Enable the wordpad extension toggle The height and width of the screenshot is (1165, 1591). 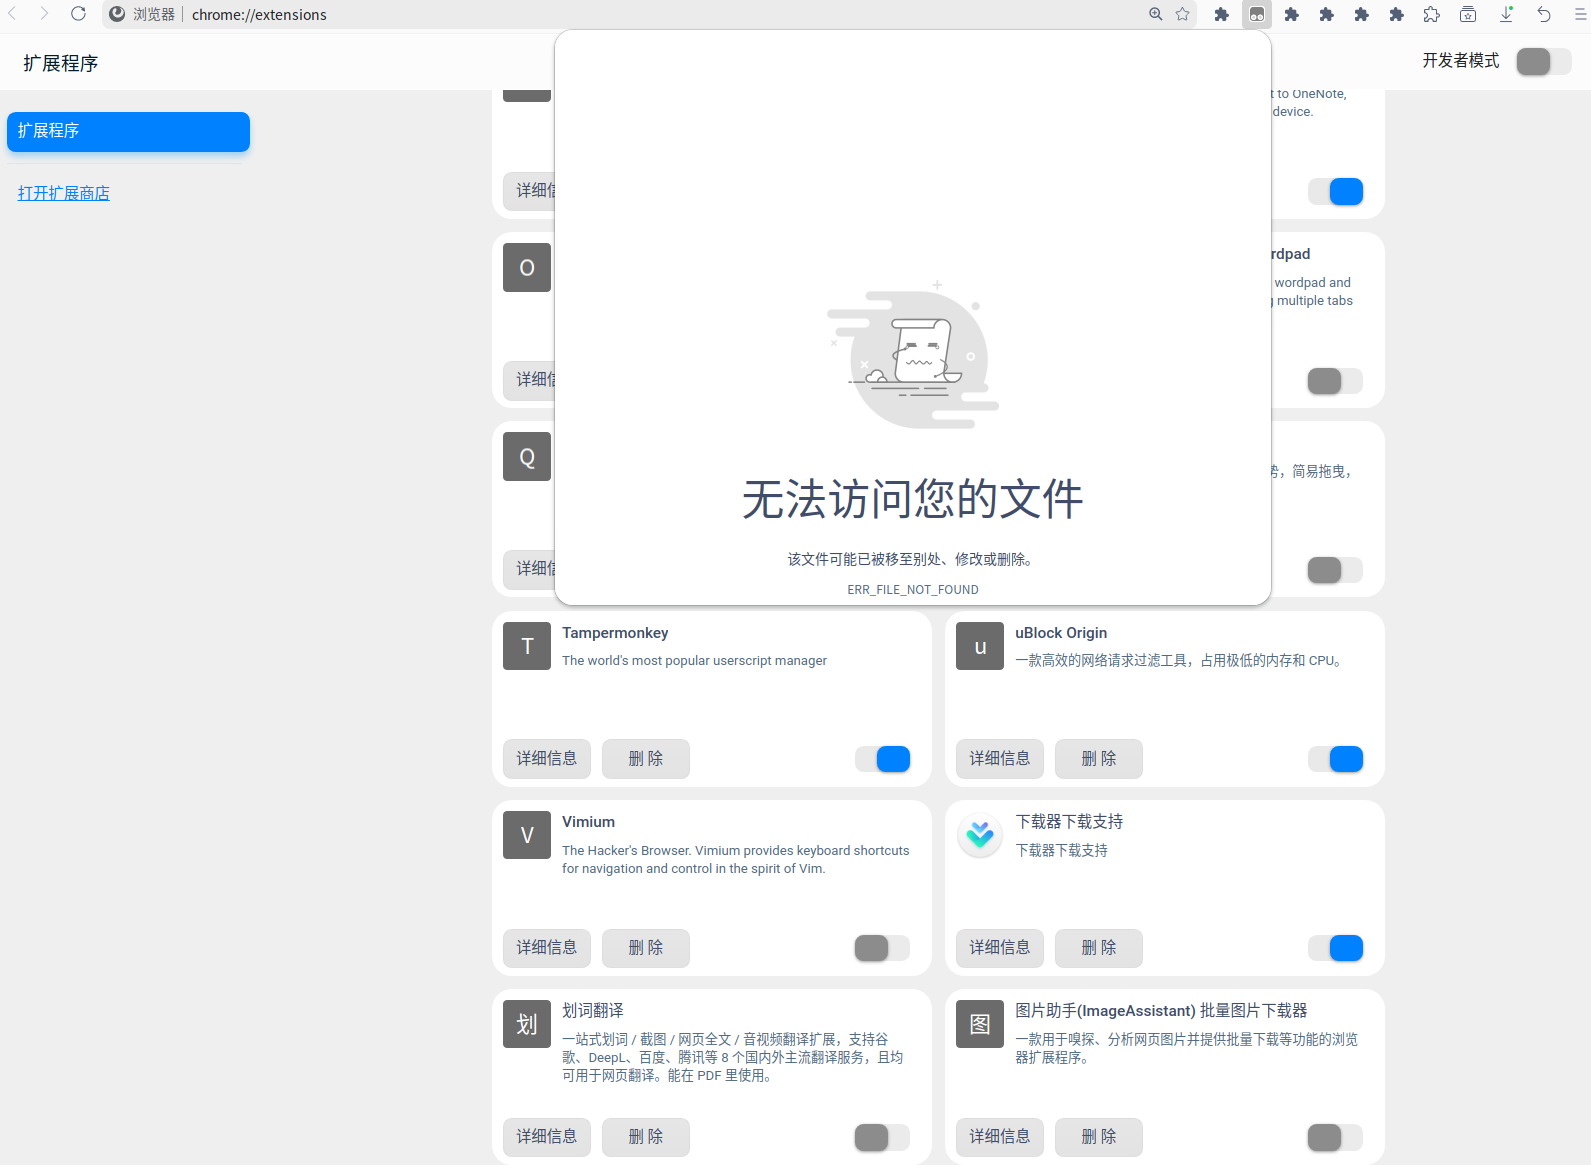tap(1336, 381)
